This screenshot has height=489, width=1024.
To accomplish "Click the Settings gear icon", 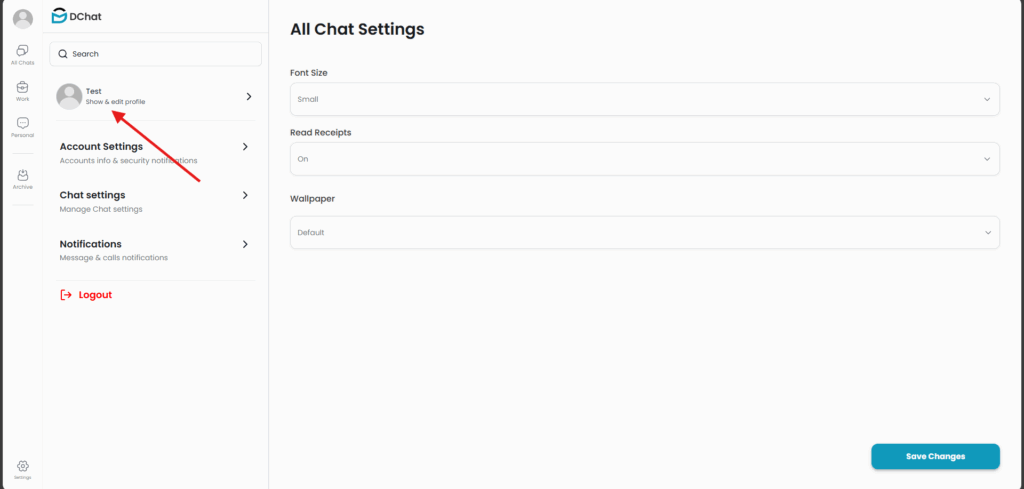I will pyautogui.click(x=23, y=466).
